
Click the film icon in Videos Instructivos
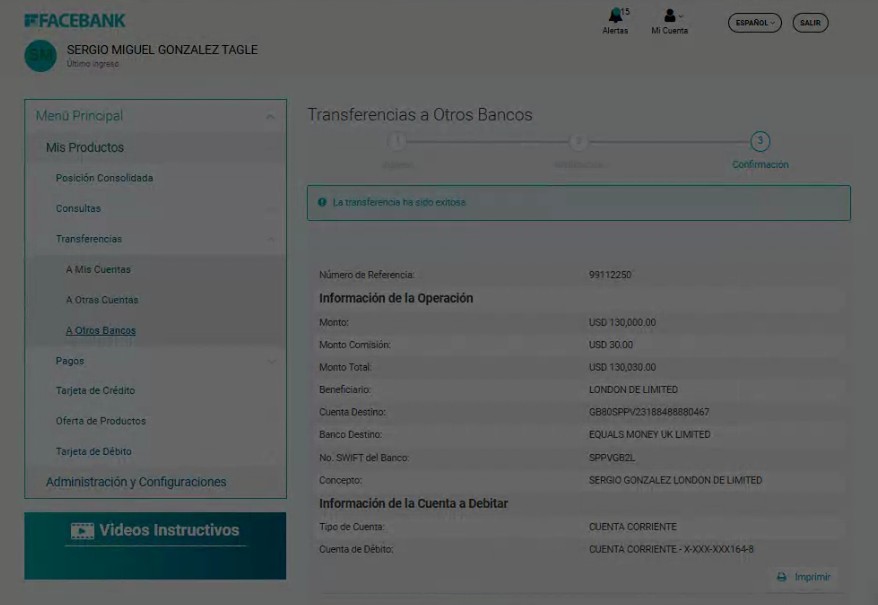82,531
